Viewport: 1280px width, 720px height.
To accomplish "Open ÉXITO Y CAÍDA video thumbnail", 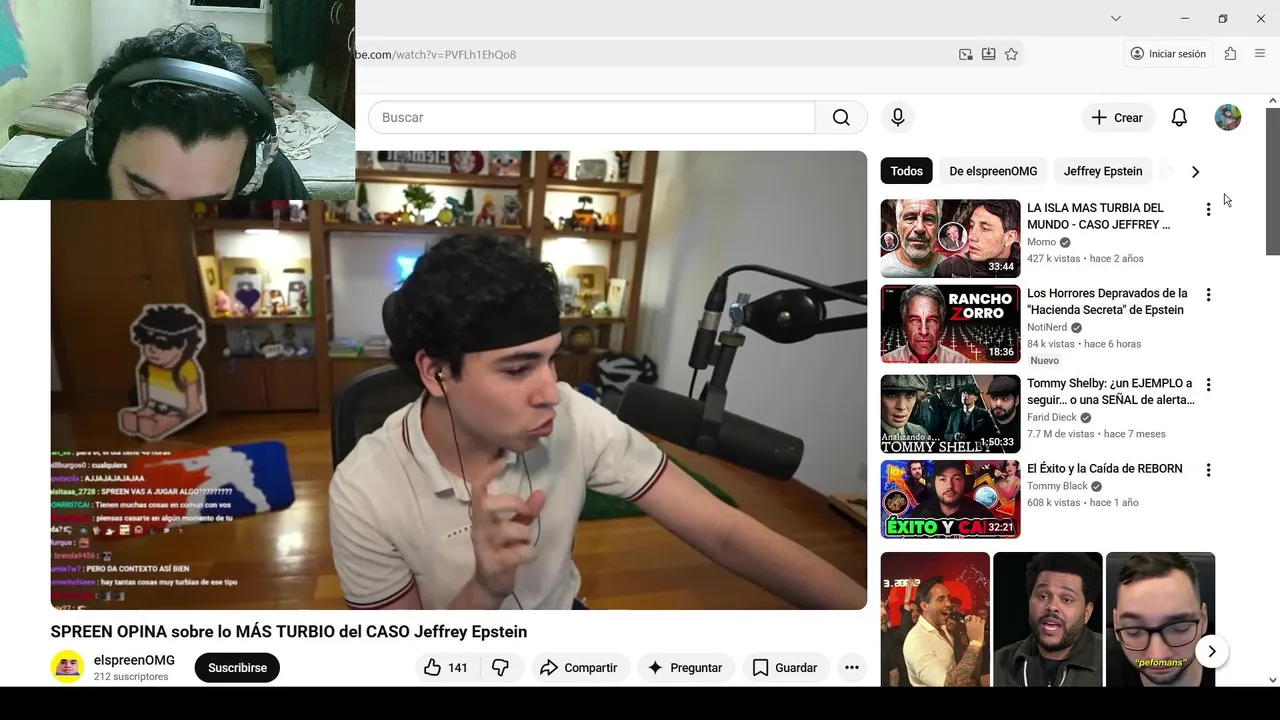I will [x=950, y=499].
